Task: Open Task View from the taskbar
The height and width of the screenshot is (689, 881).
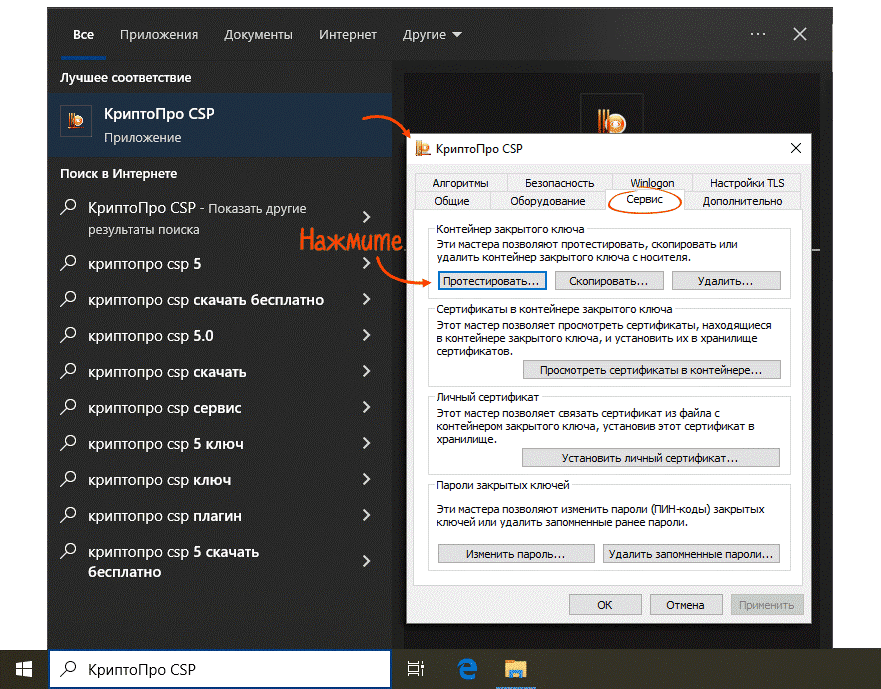Action: click(x=416, y=669)
